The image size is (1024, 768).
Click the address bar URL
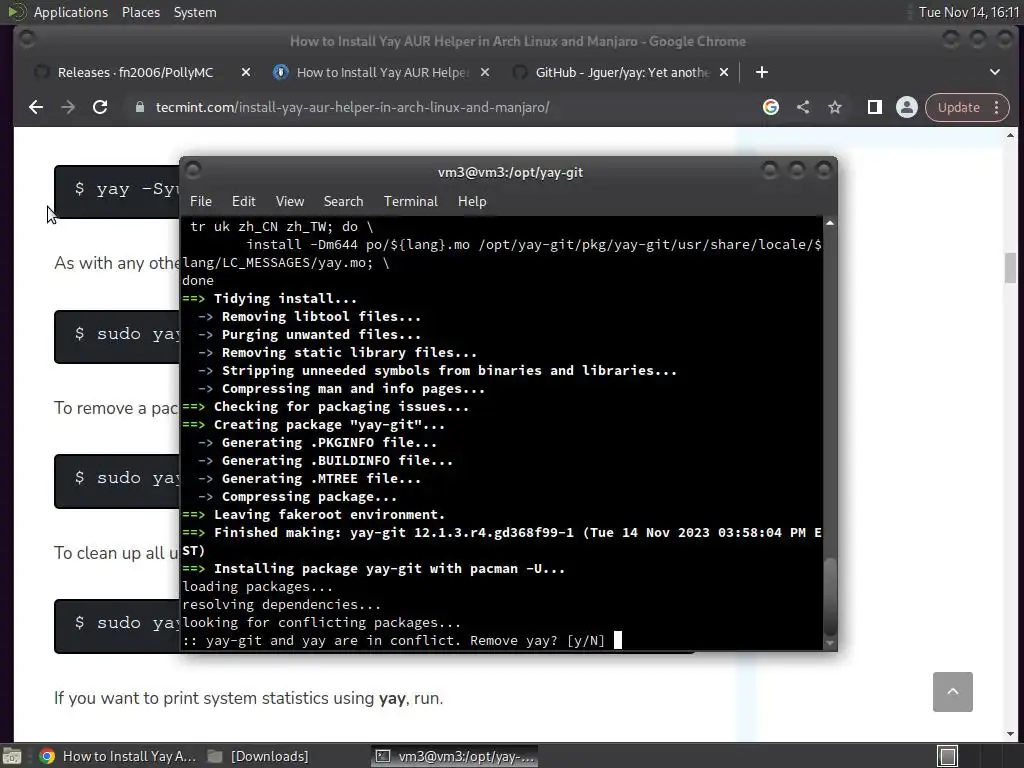pos(353,107)
